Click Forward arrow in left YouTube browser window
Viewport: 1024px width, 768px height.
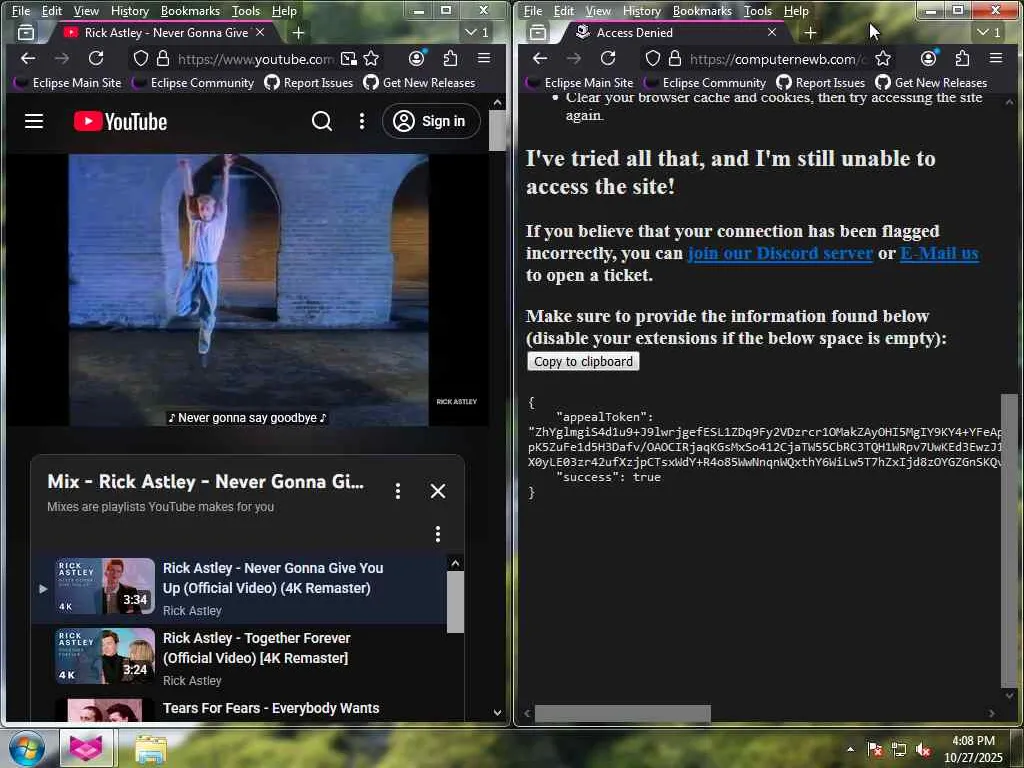point(61,59)
